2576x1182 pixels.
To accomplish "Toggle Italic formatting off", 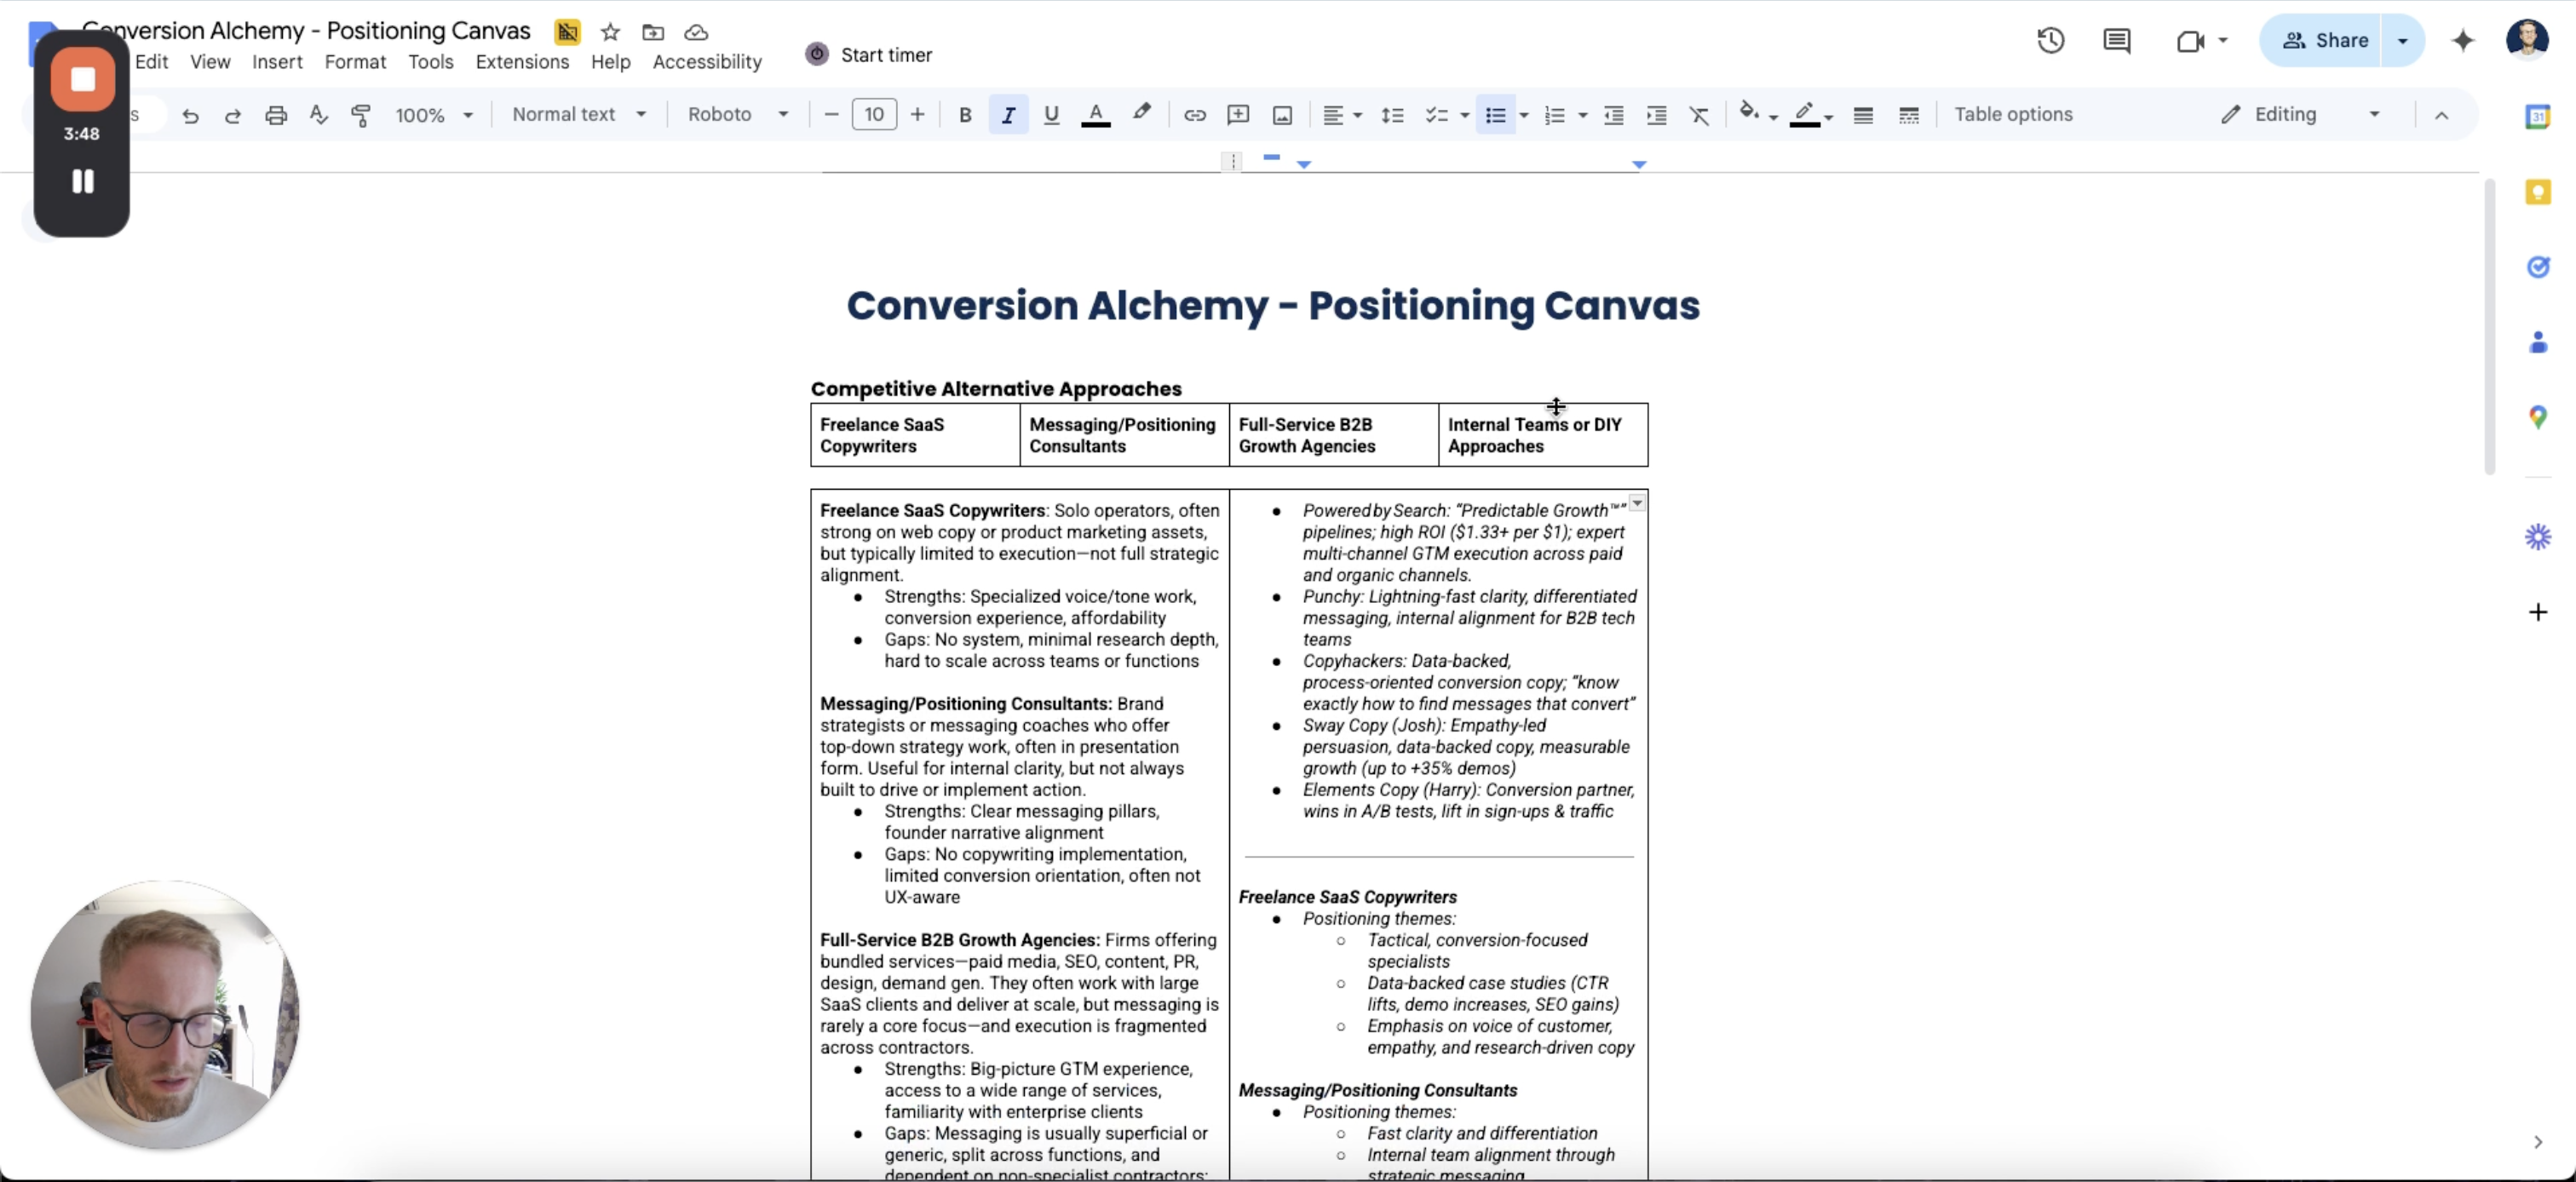I will click(x=1008, y=115).
